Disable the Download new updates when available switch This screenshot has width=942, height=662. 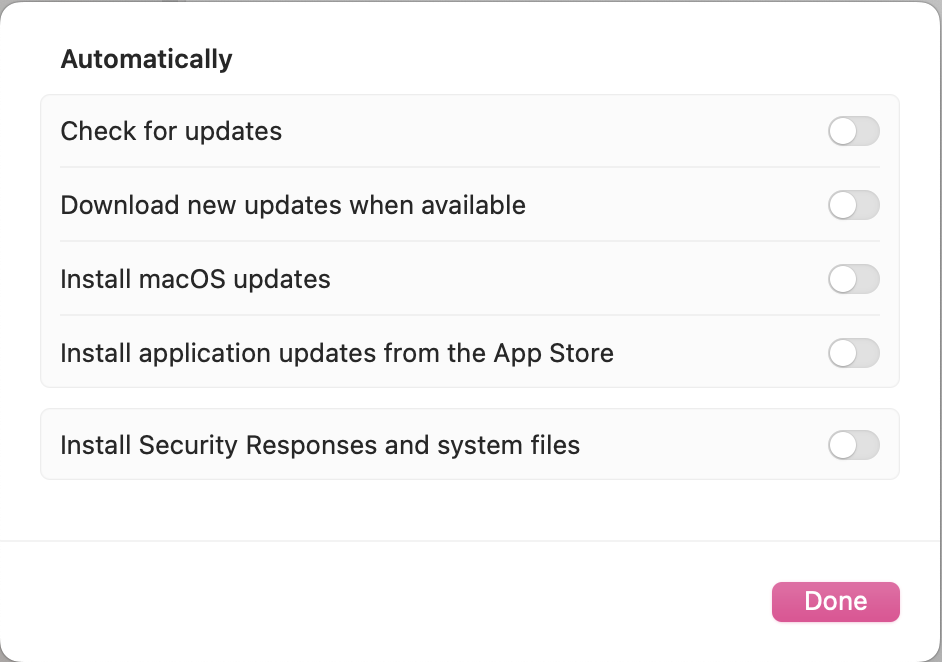(x=854, y=205)
